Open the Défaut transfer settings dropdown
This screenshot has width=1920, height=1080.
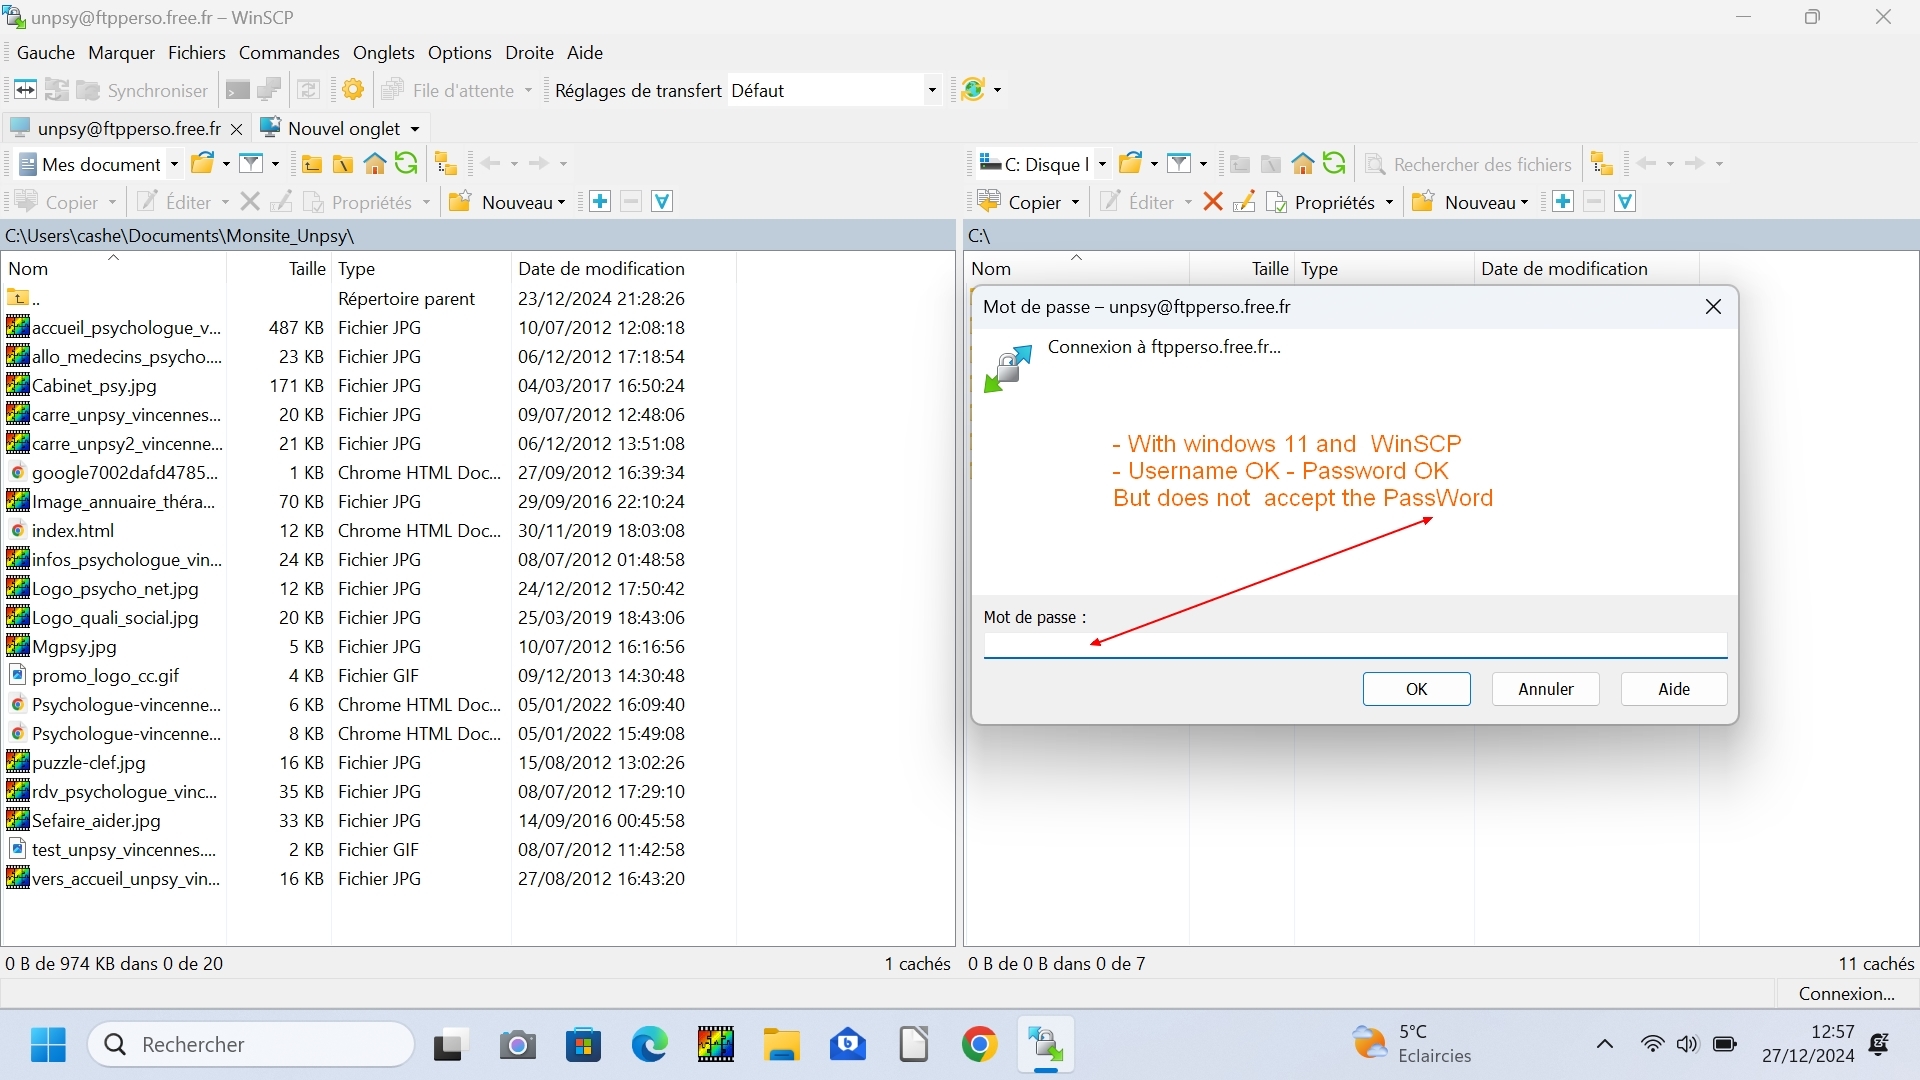click(932, 89)
